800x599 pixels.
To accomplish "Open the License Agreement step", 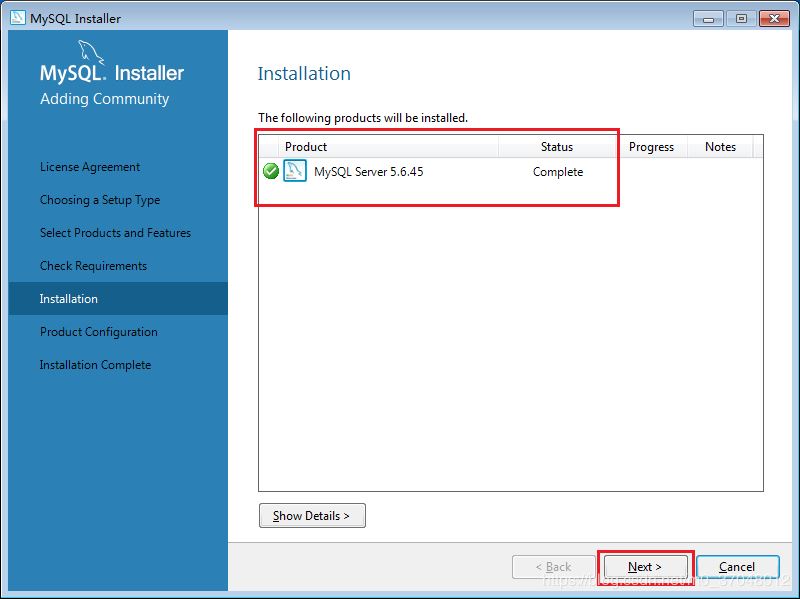I will coord(90,167).
